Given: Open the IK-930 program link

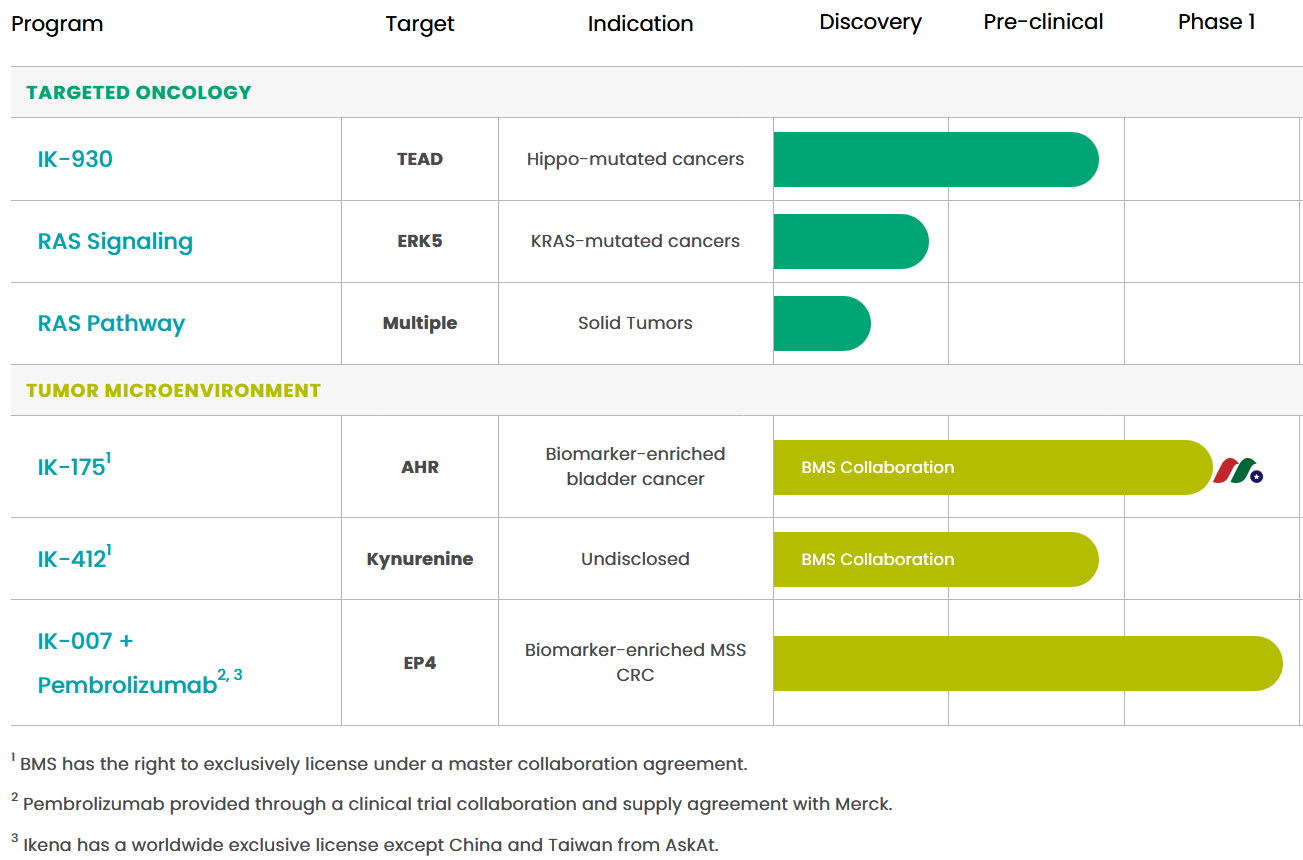Looking at the screenshot, I should click(75, 159).
